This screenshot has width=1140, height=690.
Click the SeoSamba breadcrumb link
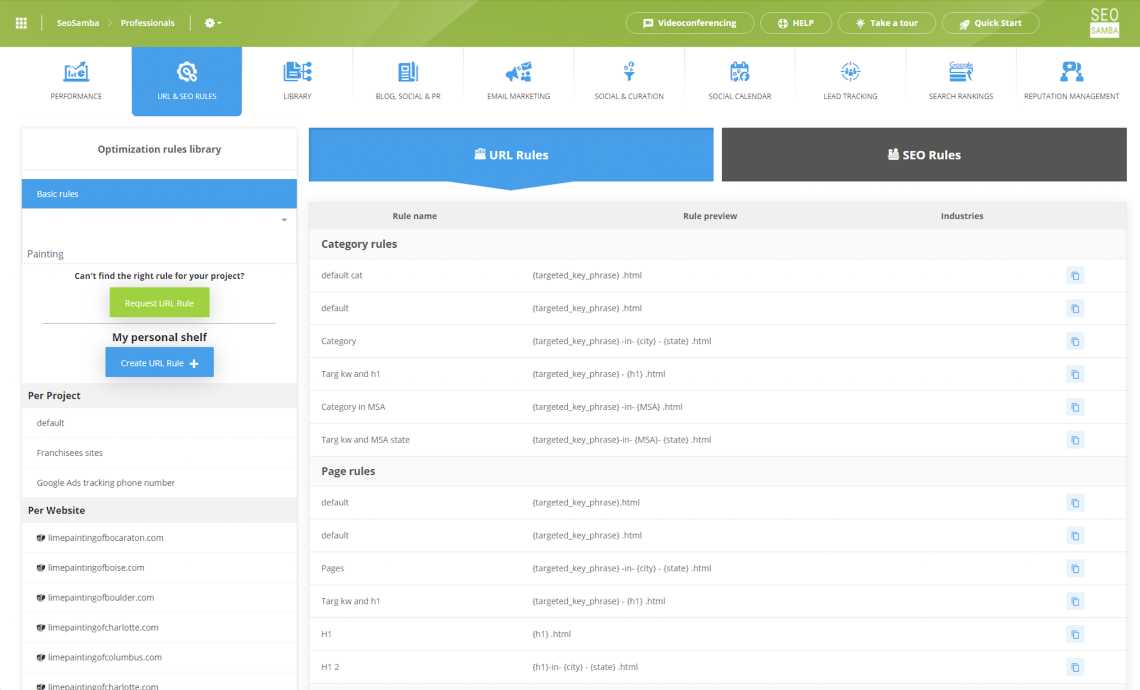(x=79, y=22)
